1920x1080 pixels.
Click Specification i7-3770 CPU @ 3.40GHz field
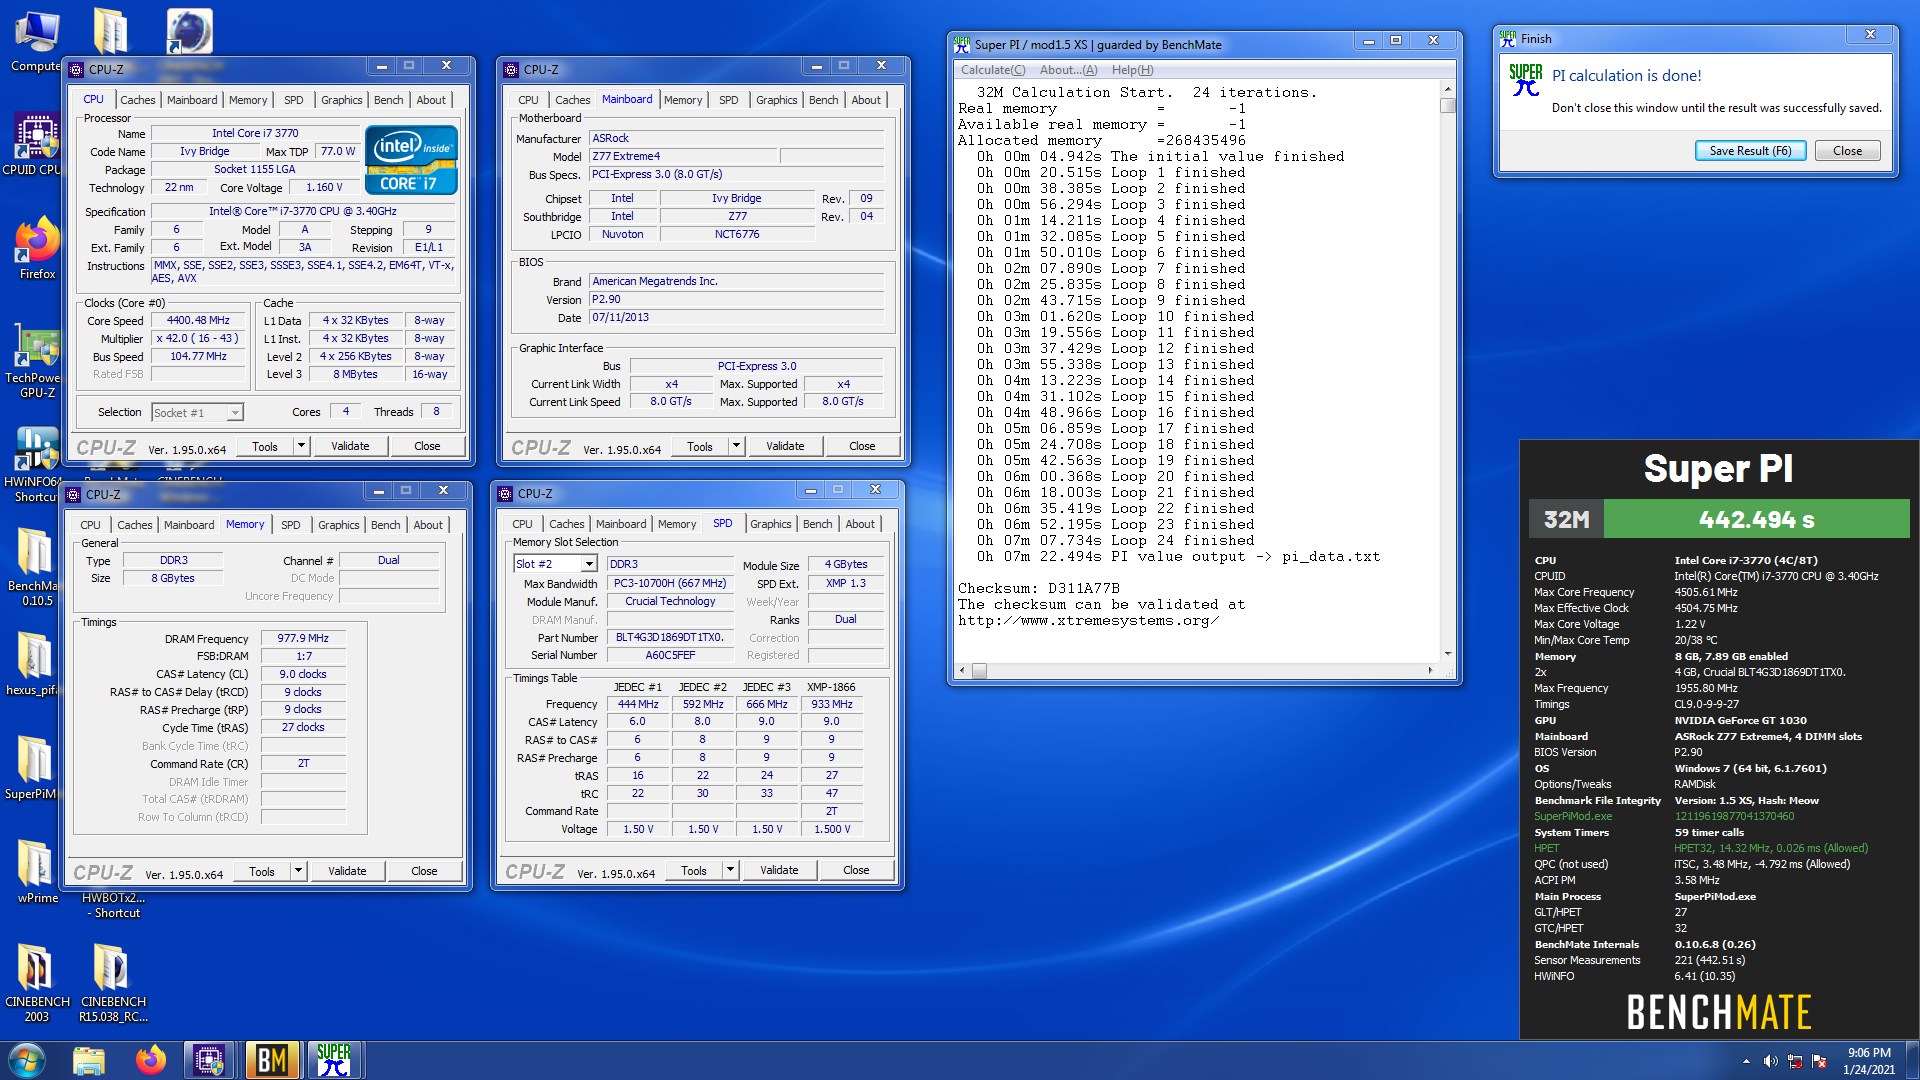(302, 211)
